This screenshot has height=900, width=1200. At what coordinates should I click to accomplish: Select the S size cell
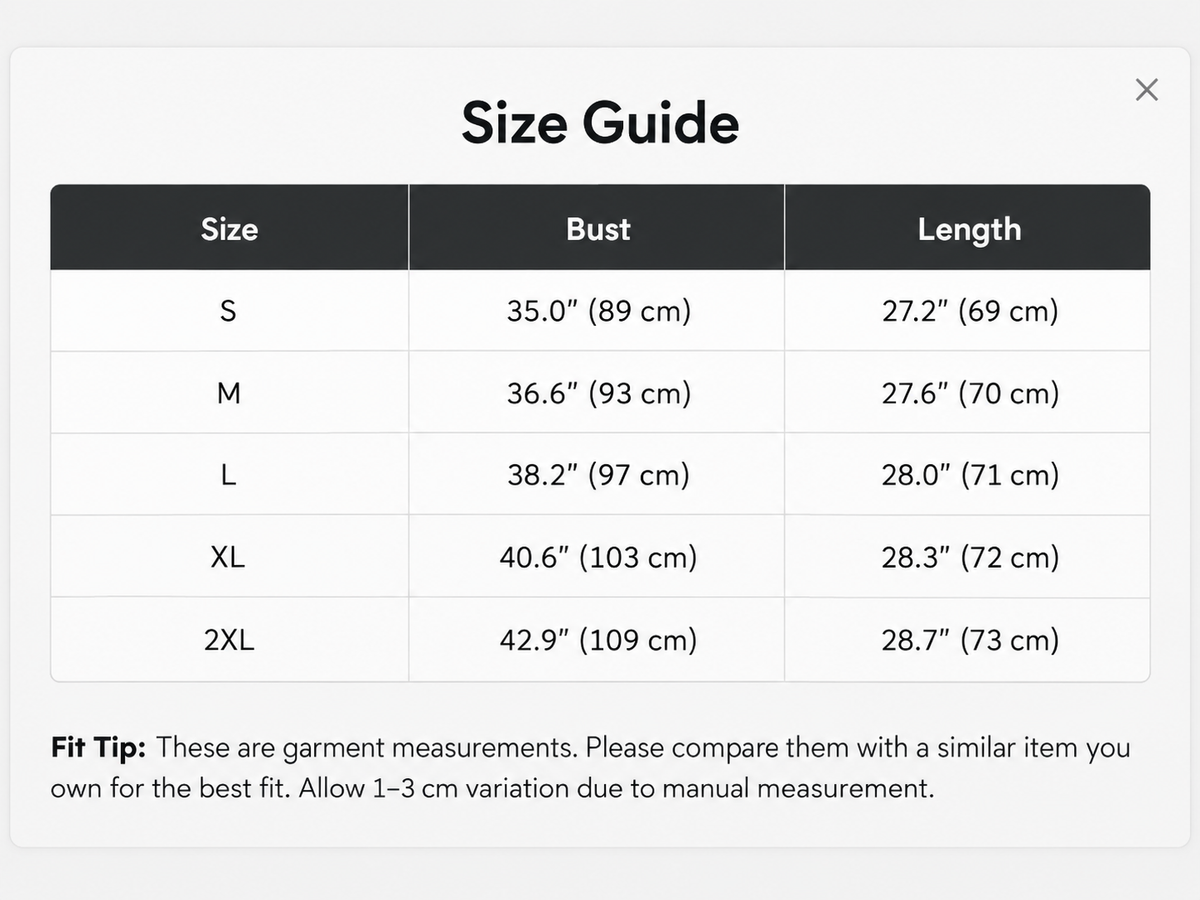229,311
